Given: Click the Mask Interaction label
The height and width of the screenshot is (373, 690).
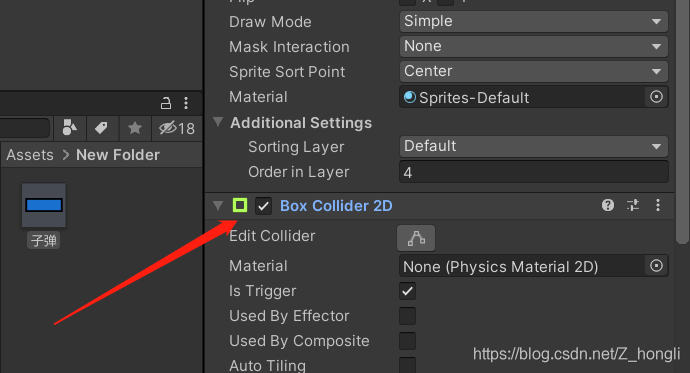Looking at the screenshot, I should click(x=289, y=47).
